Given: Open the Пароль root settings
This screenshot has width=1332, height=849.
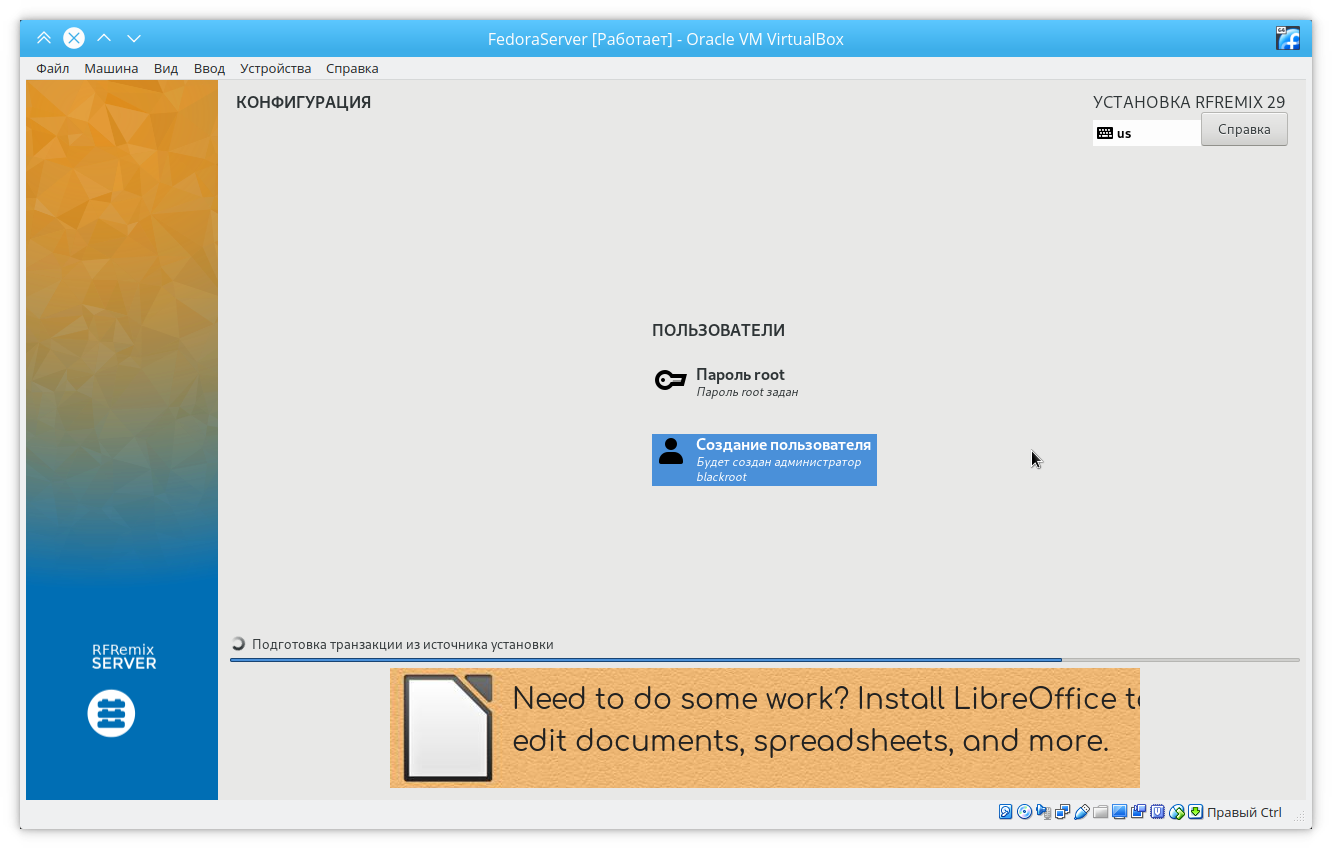Looking at the screenshot, I should (740, 382).
